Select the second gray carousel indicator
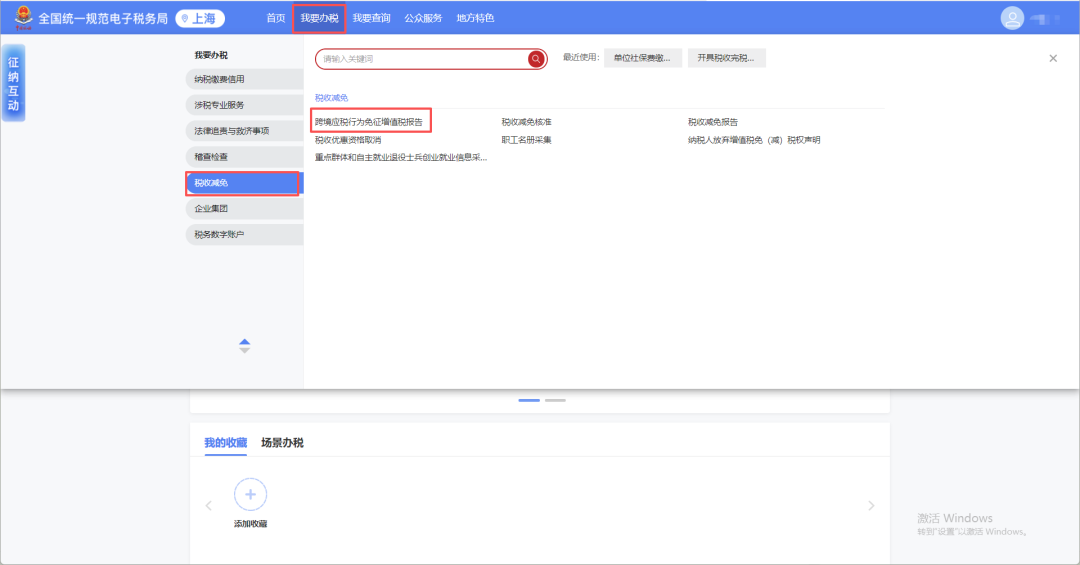This screenshot has height=565, width=1080. coord(555,400)
